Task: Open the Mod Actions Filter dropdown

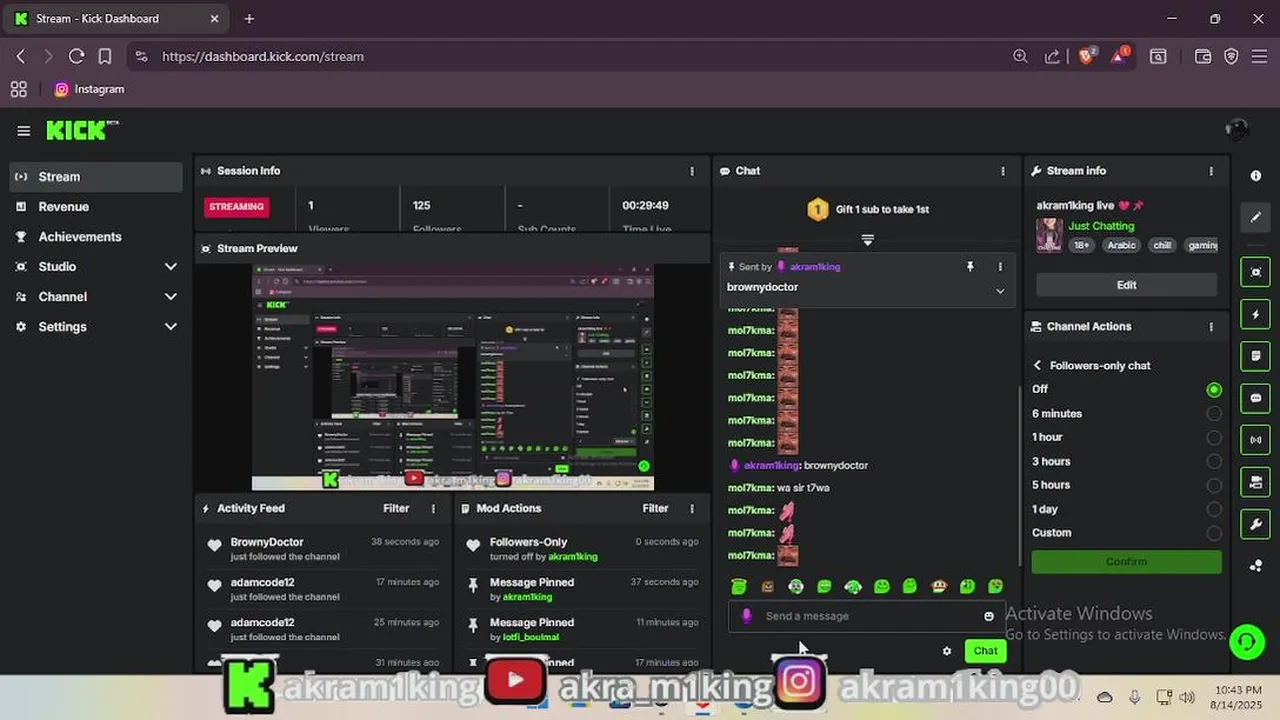Action: [x=655, y=508]
